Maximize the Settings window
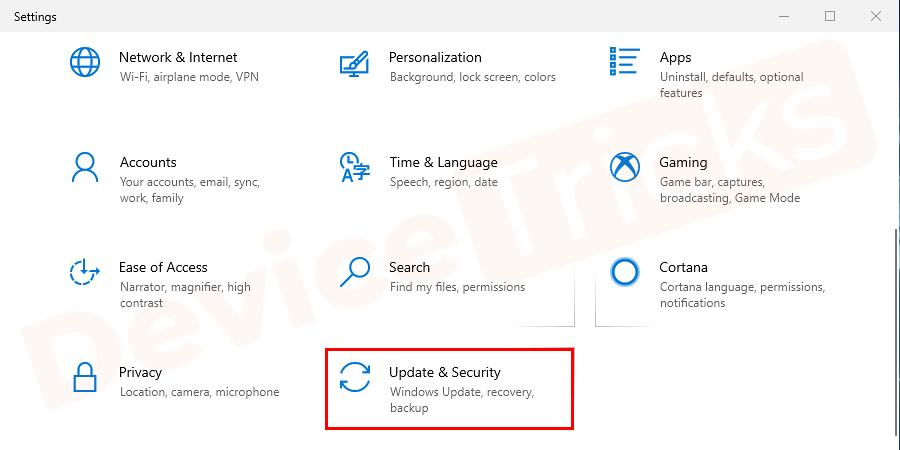 click(x=830, y=16)
